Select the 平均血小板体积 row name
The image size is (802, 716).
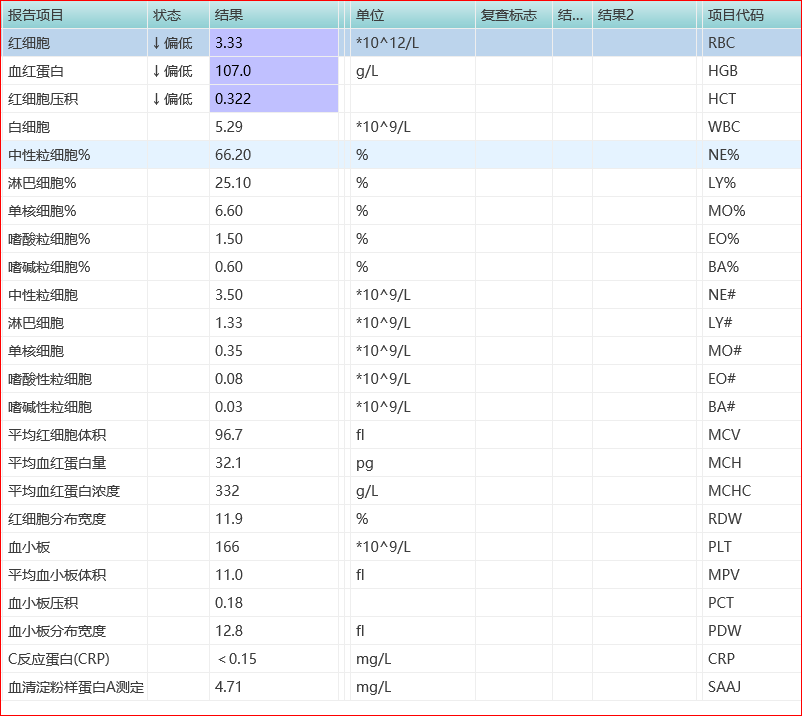pyautogui.click(x=57, y=575)
